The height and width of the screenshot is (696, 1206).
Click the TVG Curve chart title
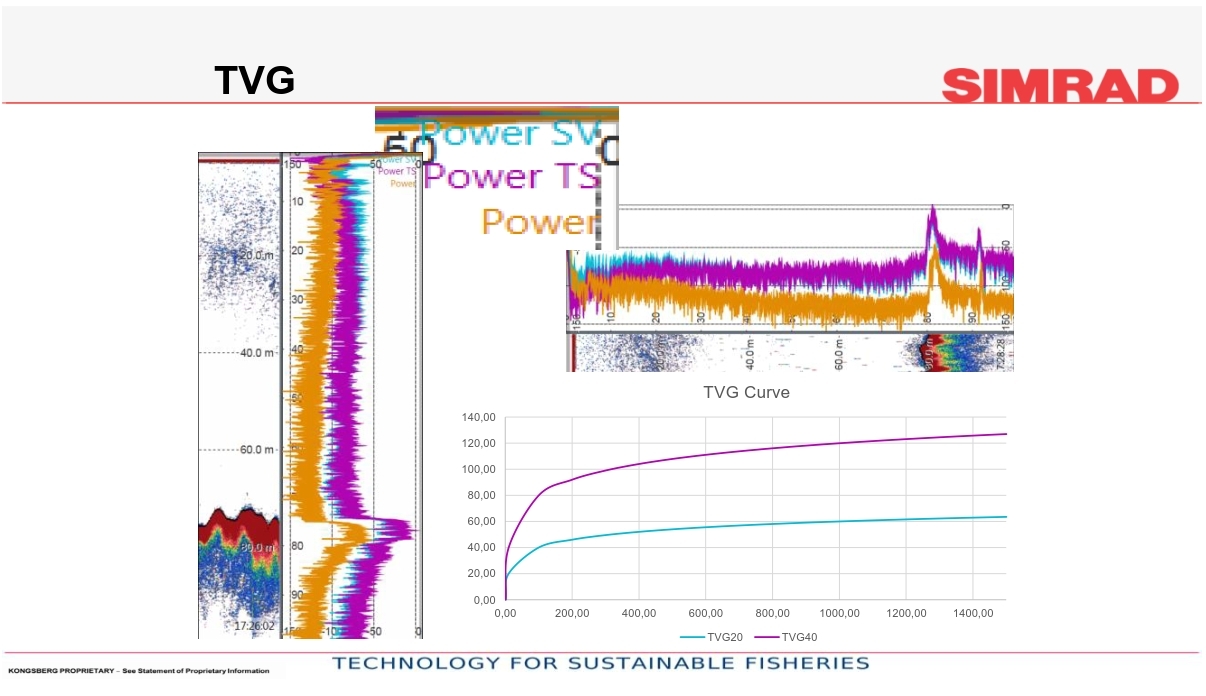(746, 392)
